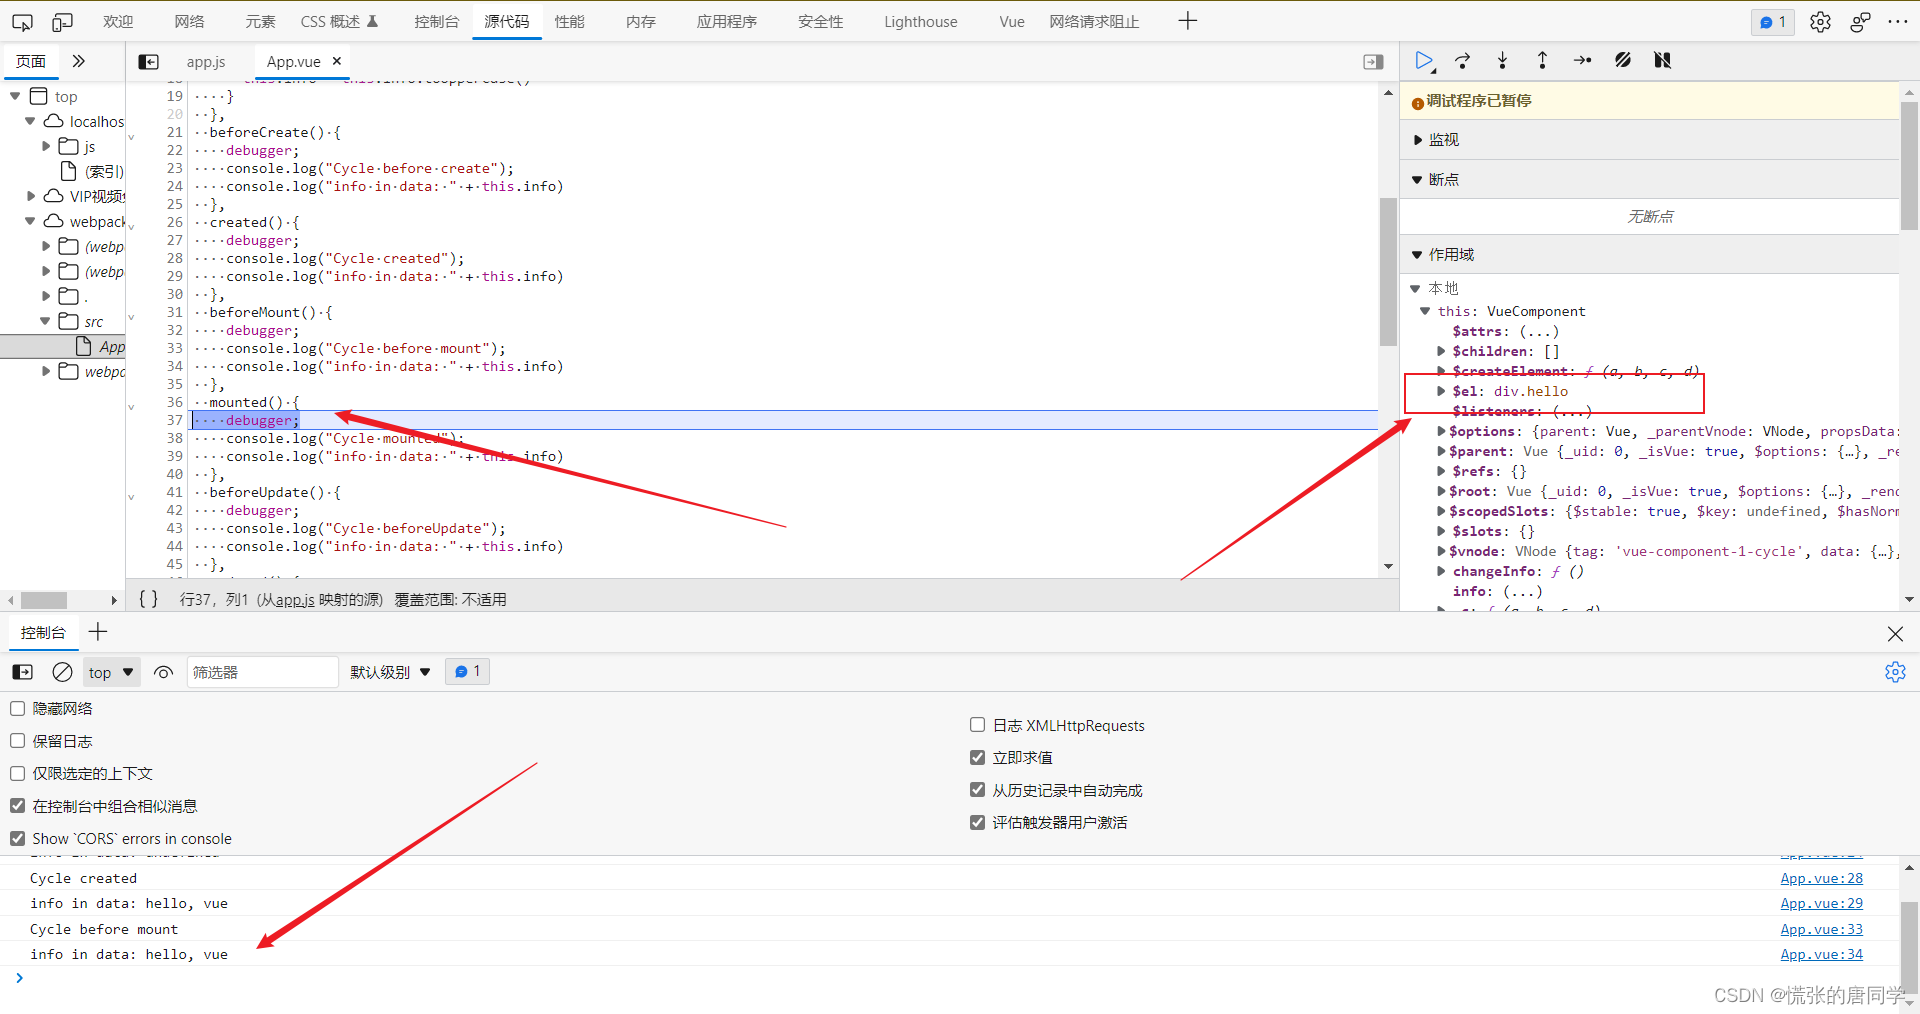Open source link App.vue:34
This screenshot has height=1014, width=1920.
pyautogui.click(x=1821, y=954)
